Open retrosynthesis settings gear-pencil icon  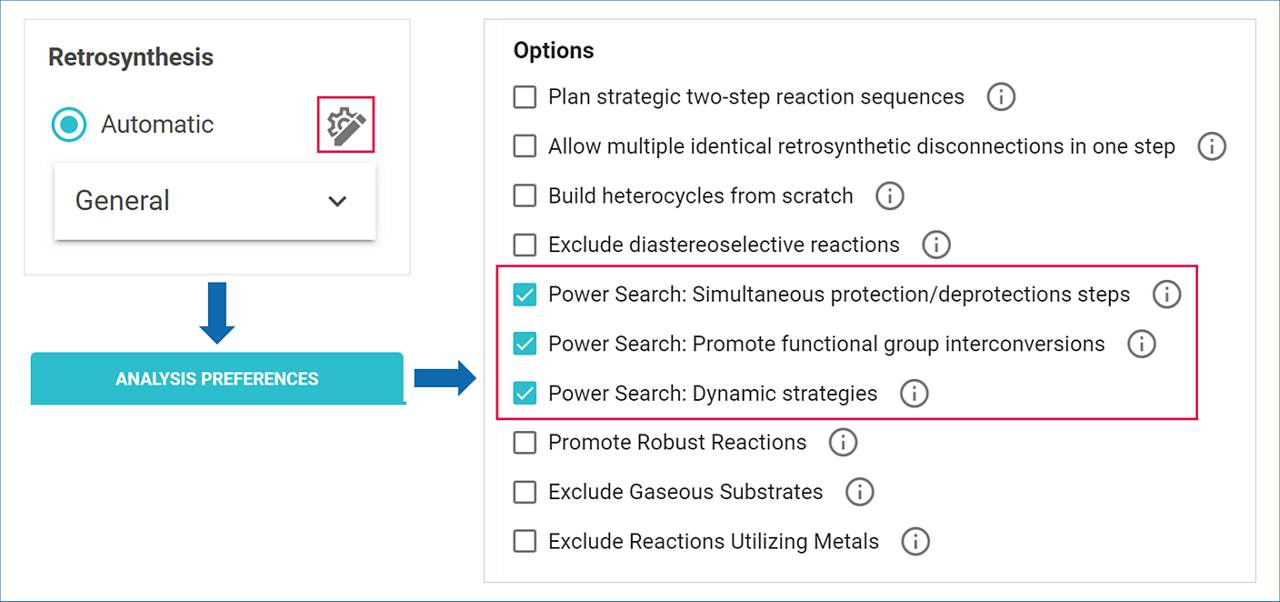(x=346, y=125)
